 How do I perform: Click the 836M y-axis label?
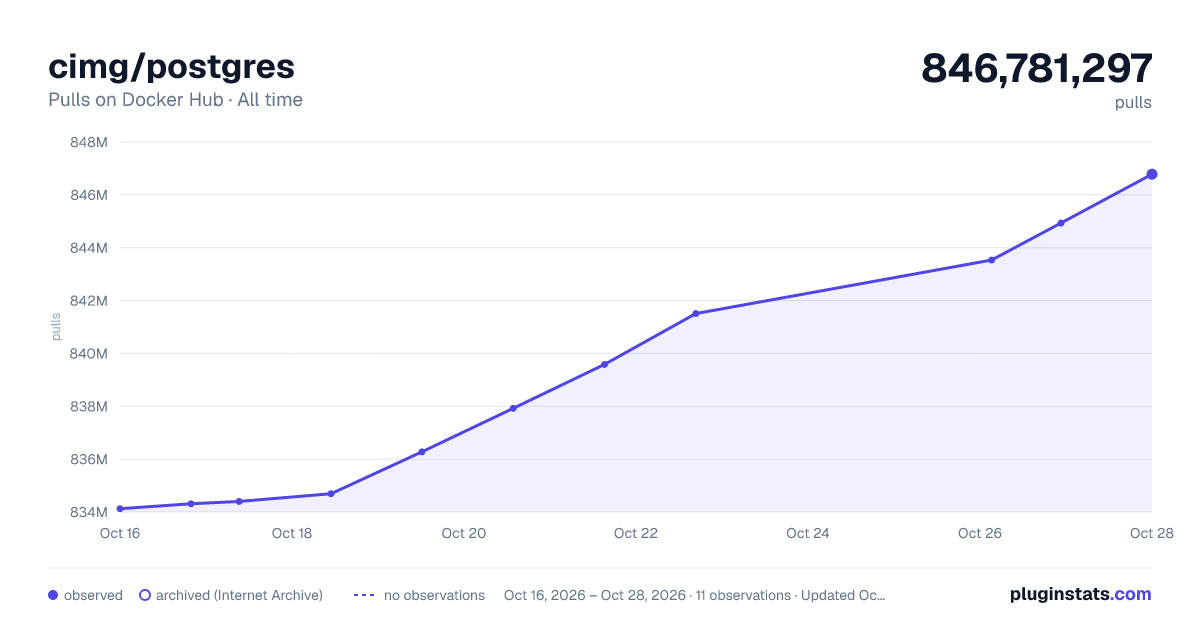(89, 460)
